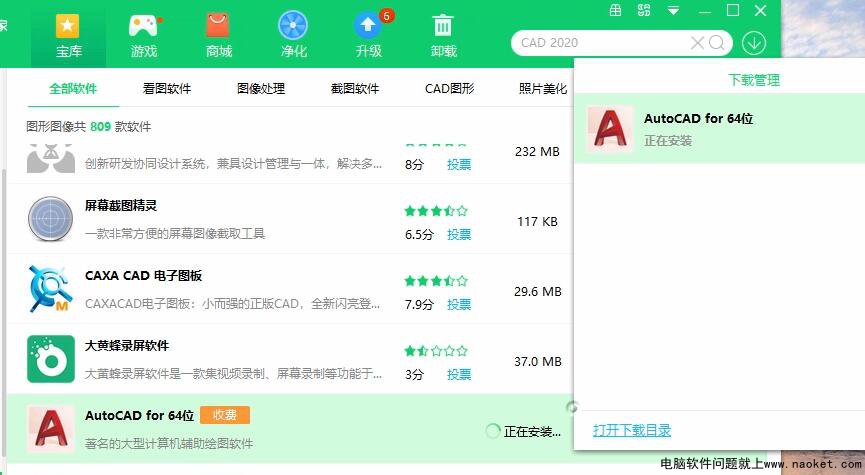Click the search magnifier icon

pyautogui.click(x=717, y=42)
